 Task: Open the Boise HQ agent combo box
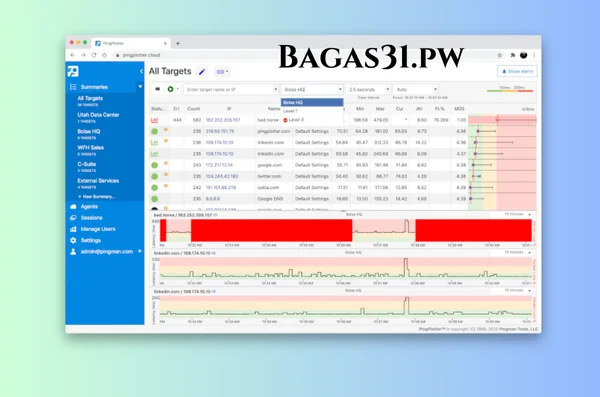(312, 89)
